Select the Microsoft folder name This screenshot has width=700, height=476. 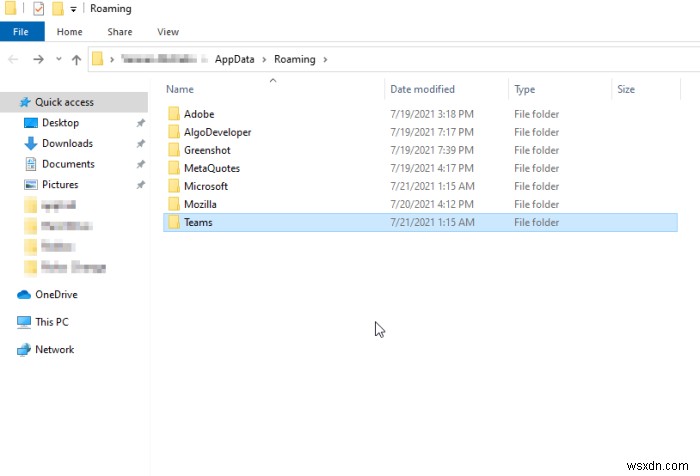[206, 186]
